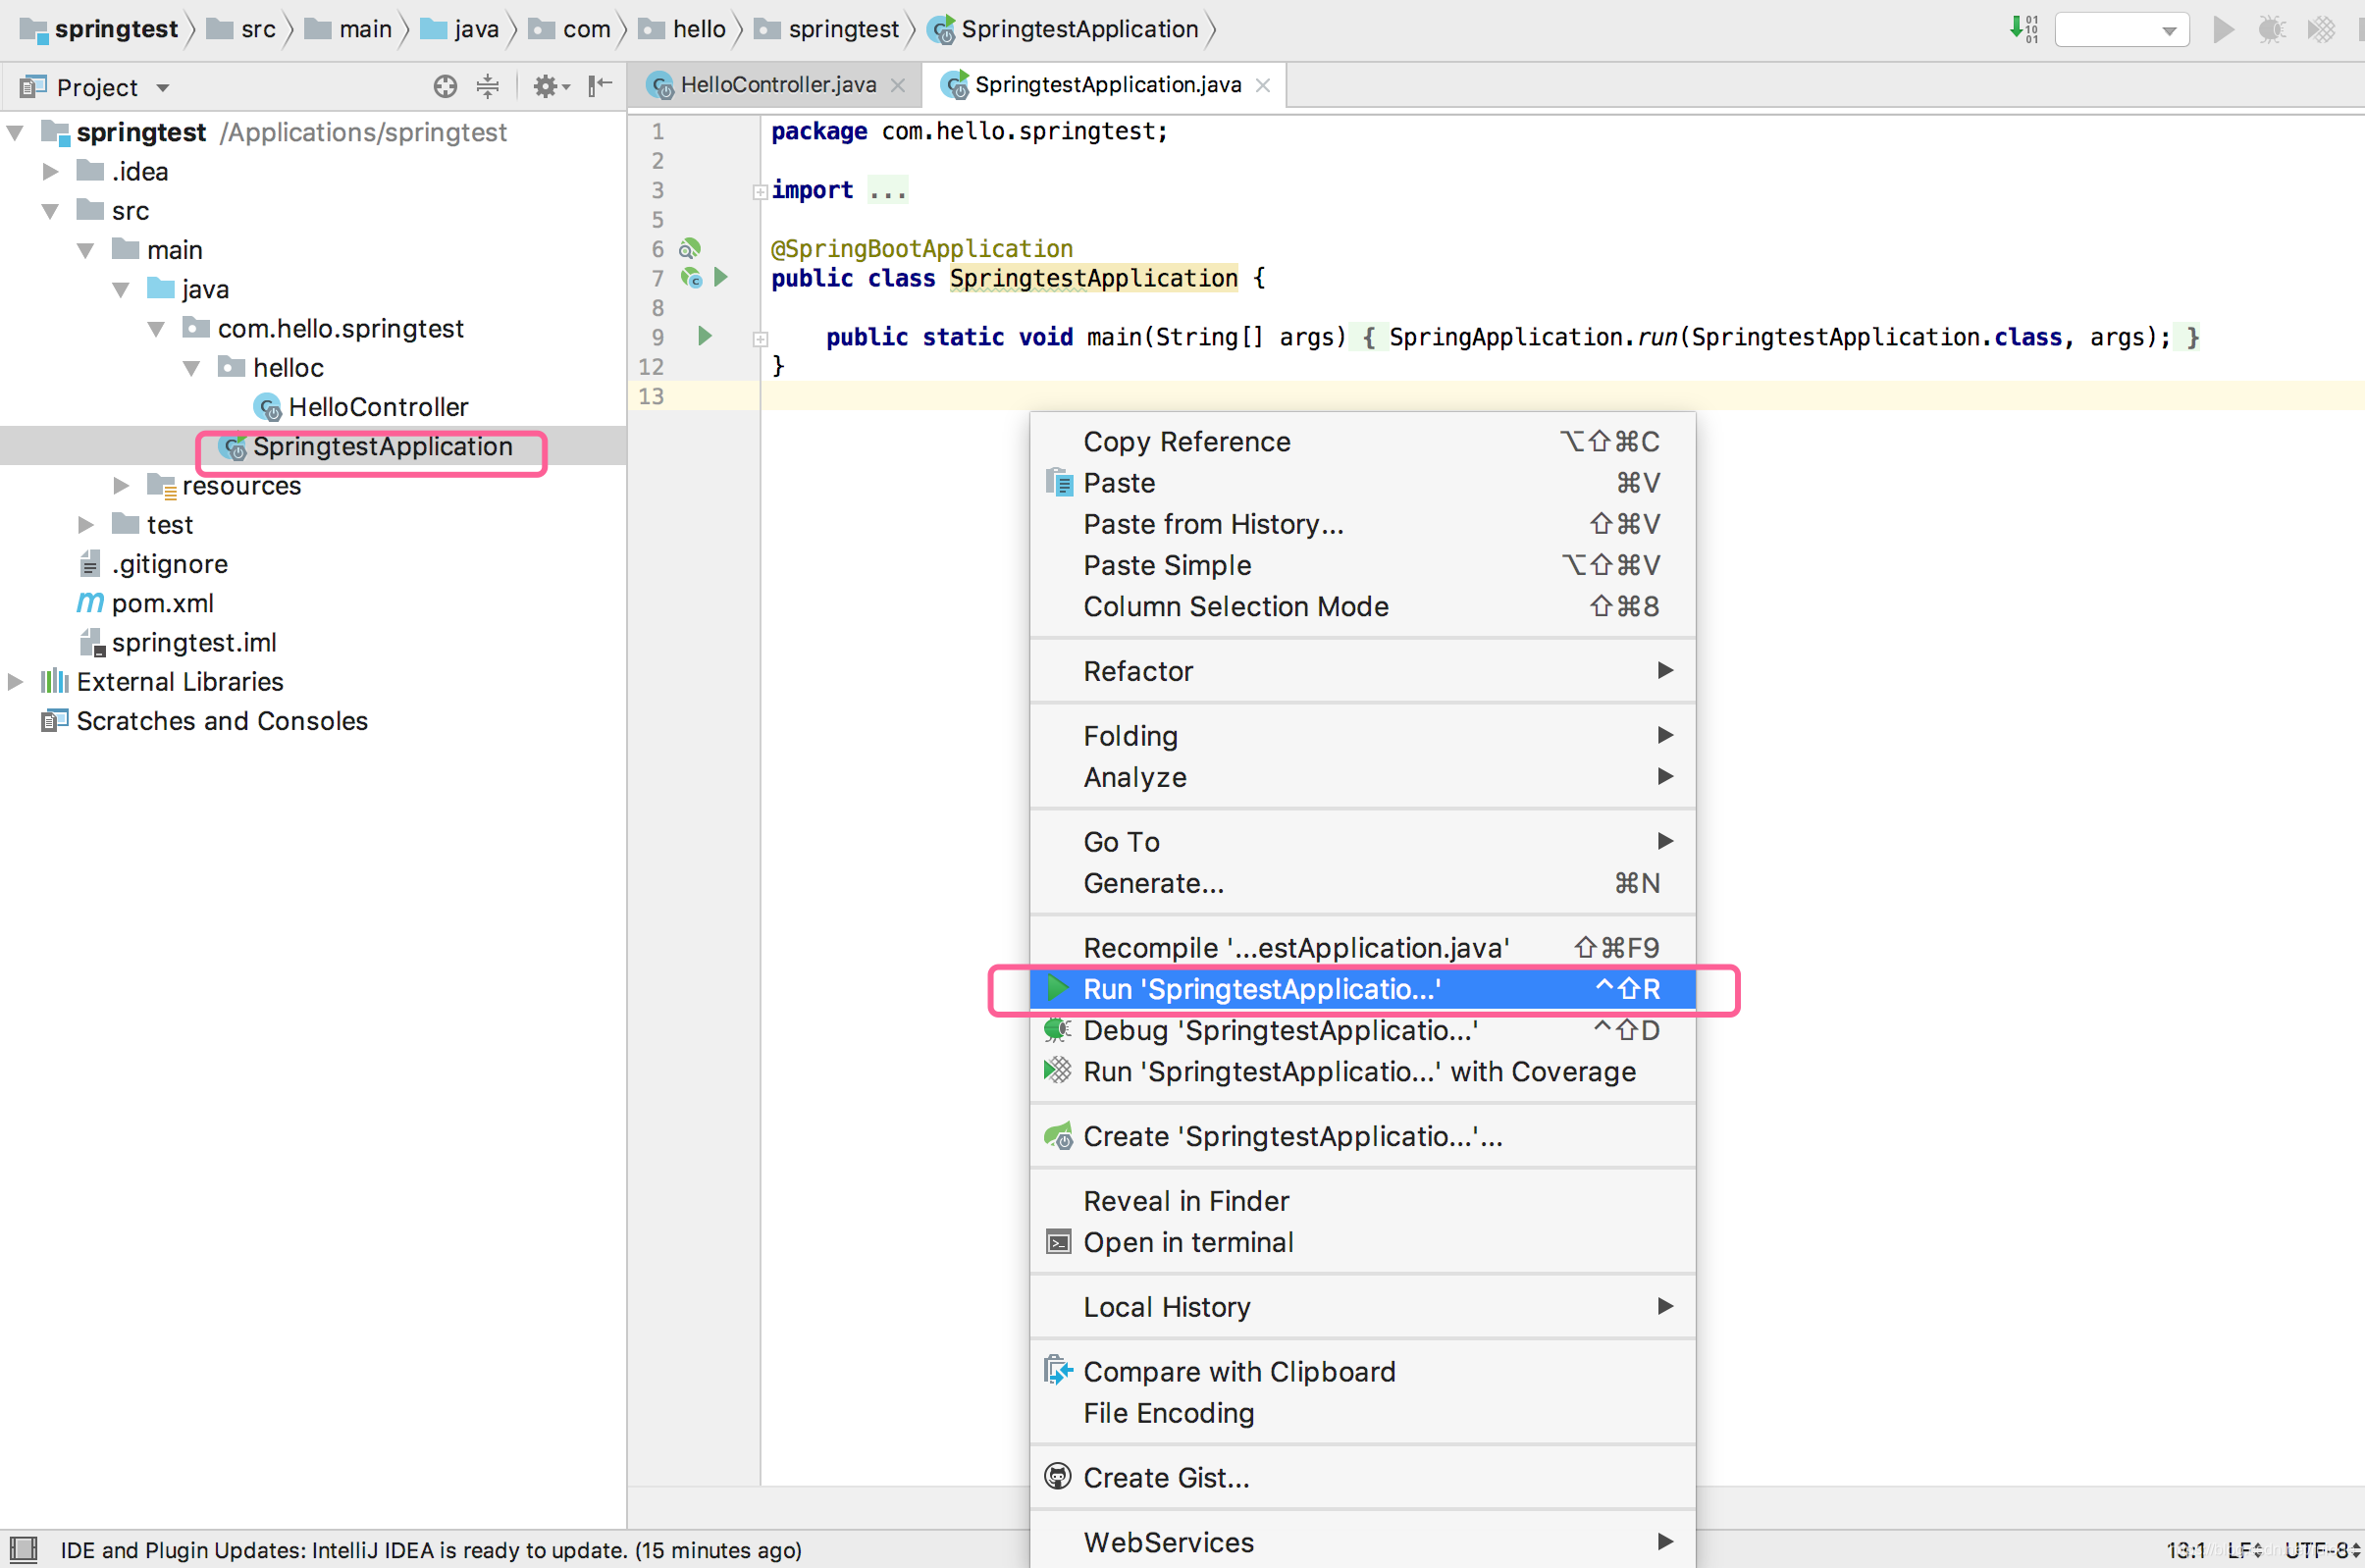Open the Analyze submenu
Screen dimensions: 2365x1568
[1363, 777]
